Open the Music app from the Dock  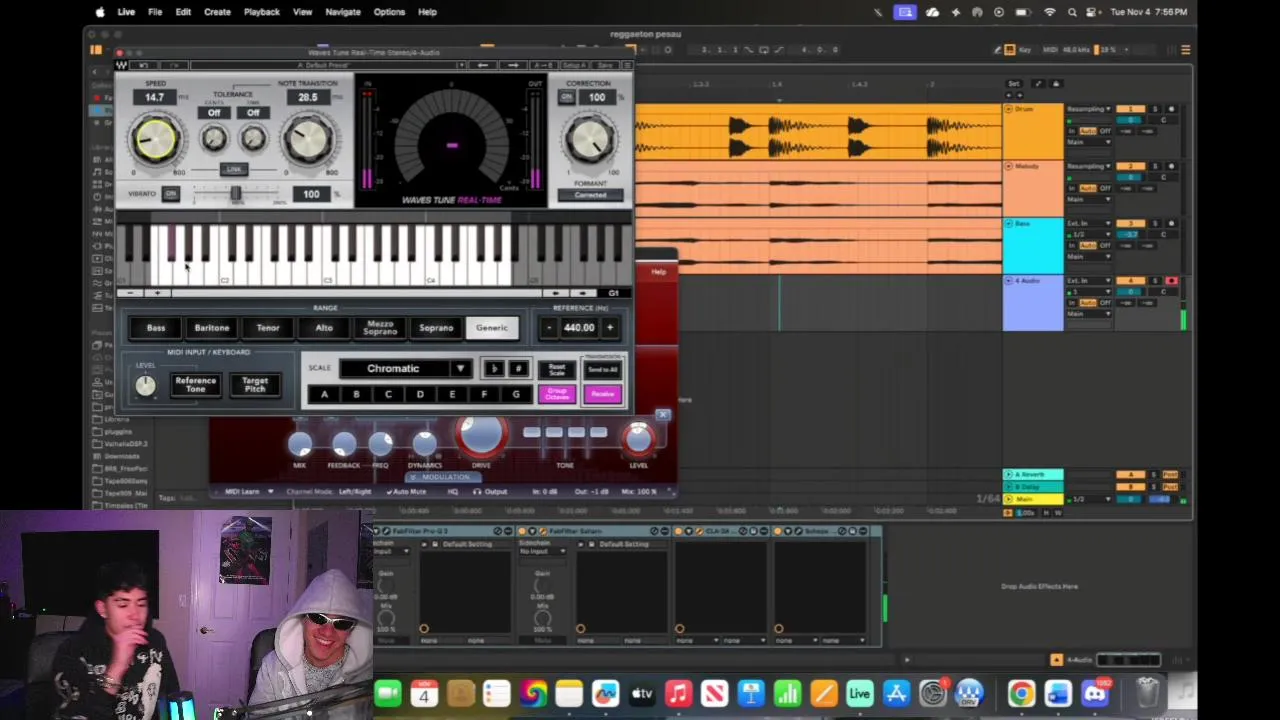[678, 693]
